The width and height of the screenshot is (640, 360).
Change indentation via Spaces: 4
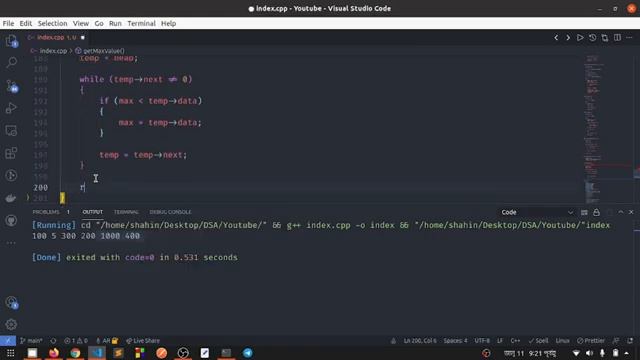click(455, 340)
